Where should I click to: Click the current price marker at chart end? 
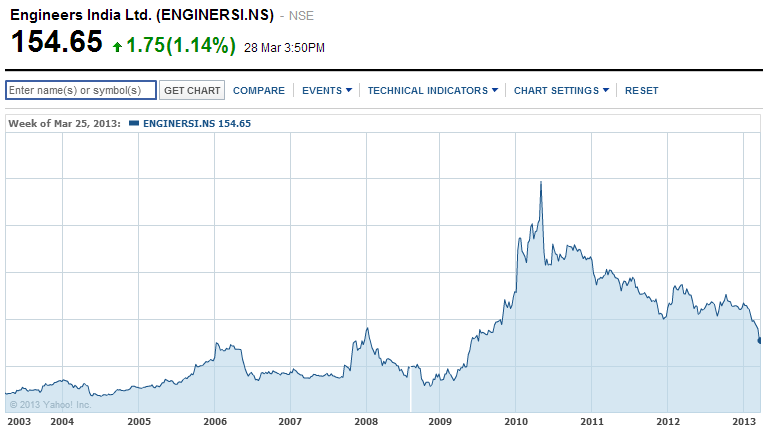760,341
